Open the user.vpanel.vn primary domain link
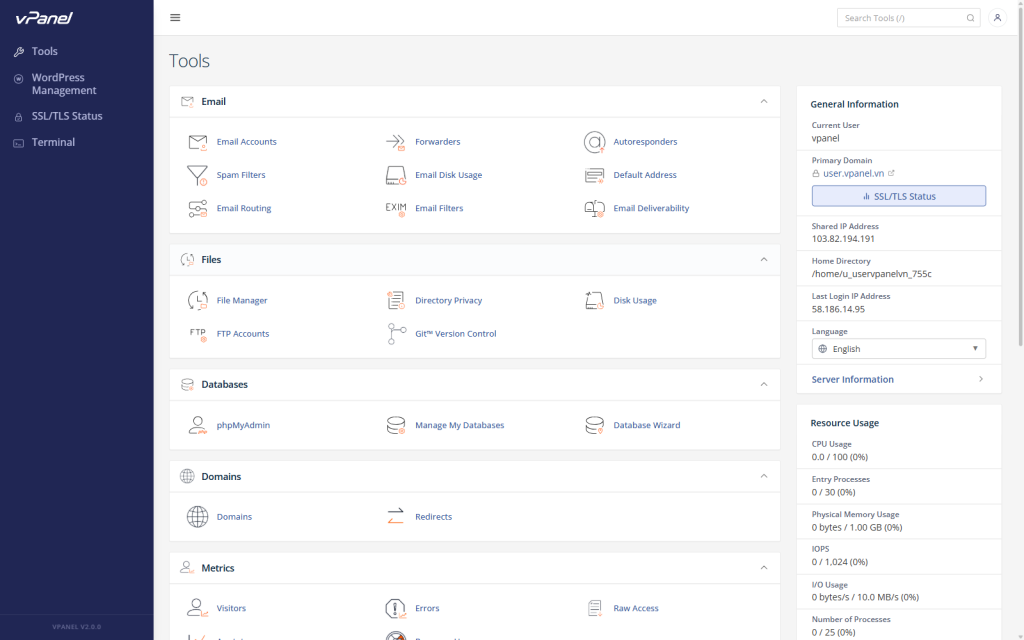The height and width of the screenshot is (640, 1024). tap(853, 173)
